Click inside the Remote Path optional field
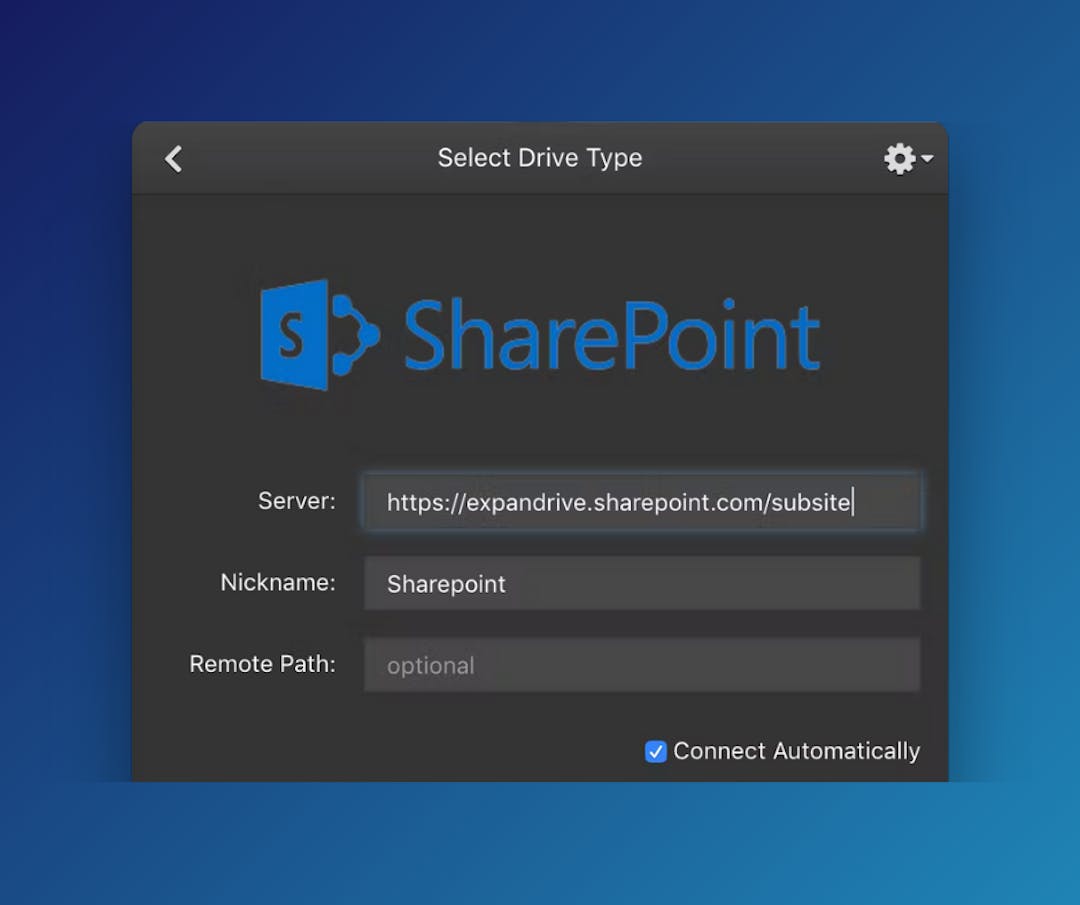Viewport: 1080px width, 905px height. point(641,664)
